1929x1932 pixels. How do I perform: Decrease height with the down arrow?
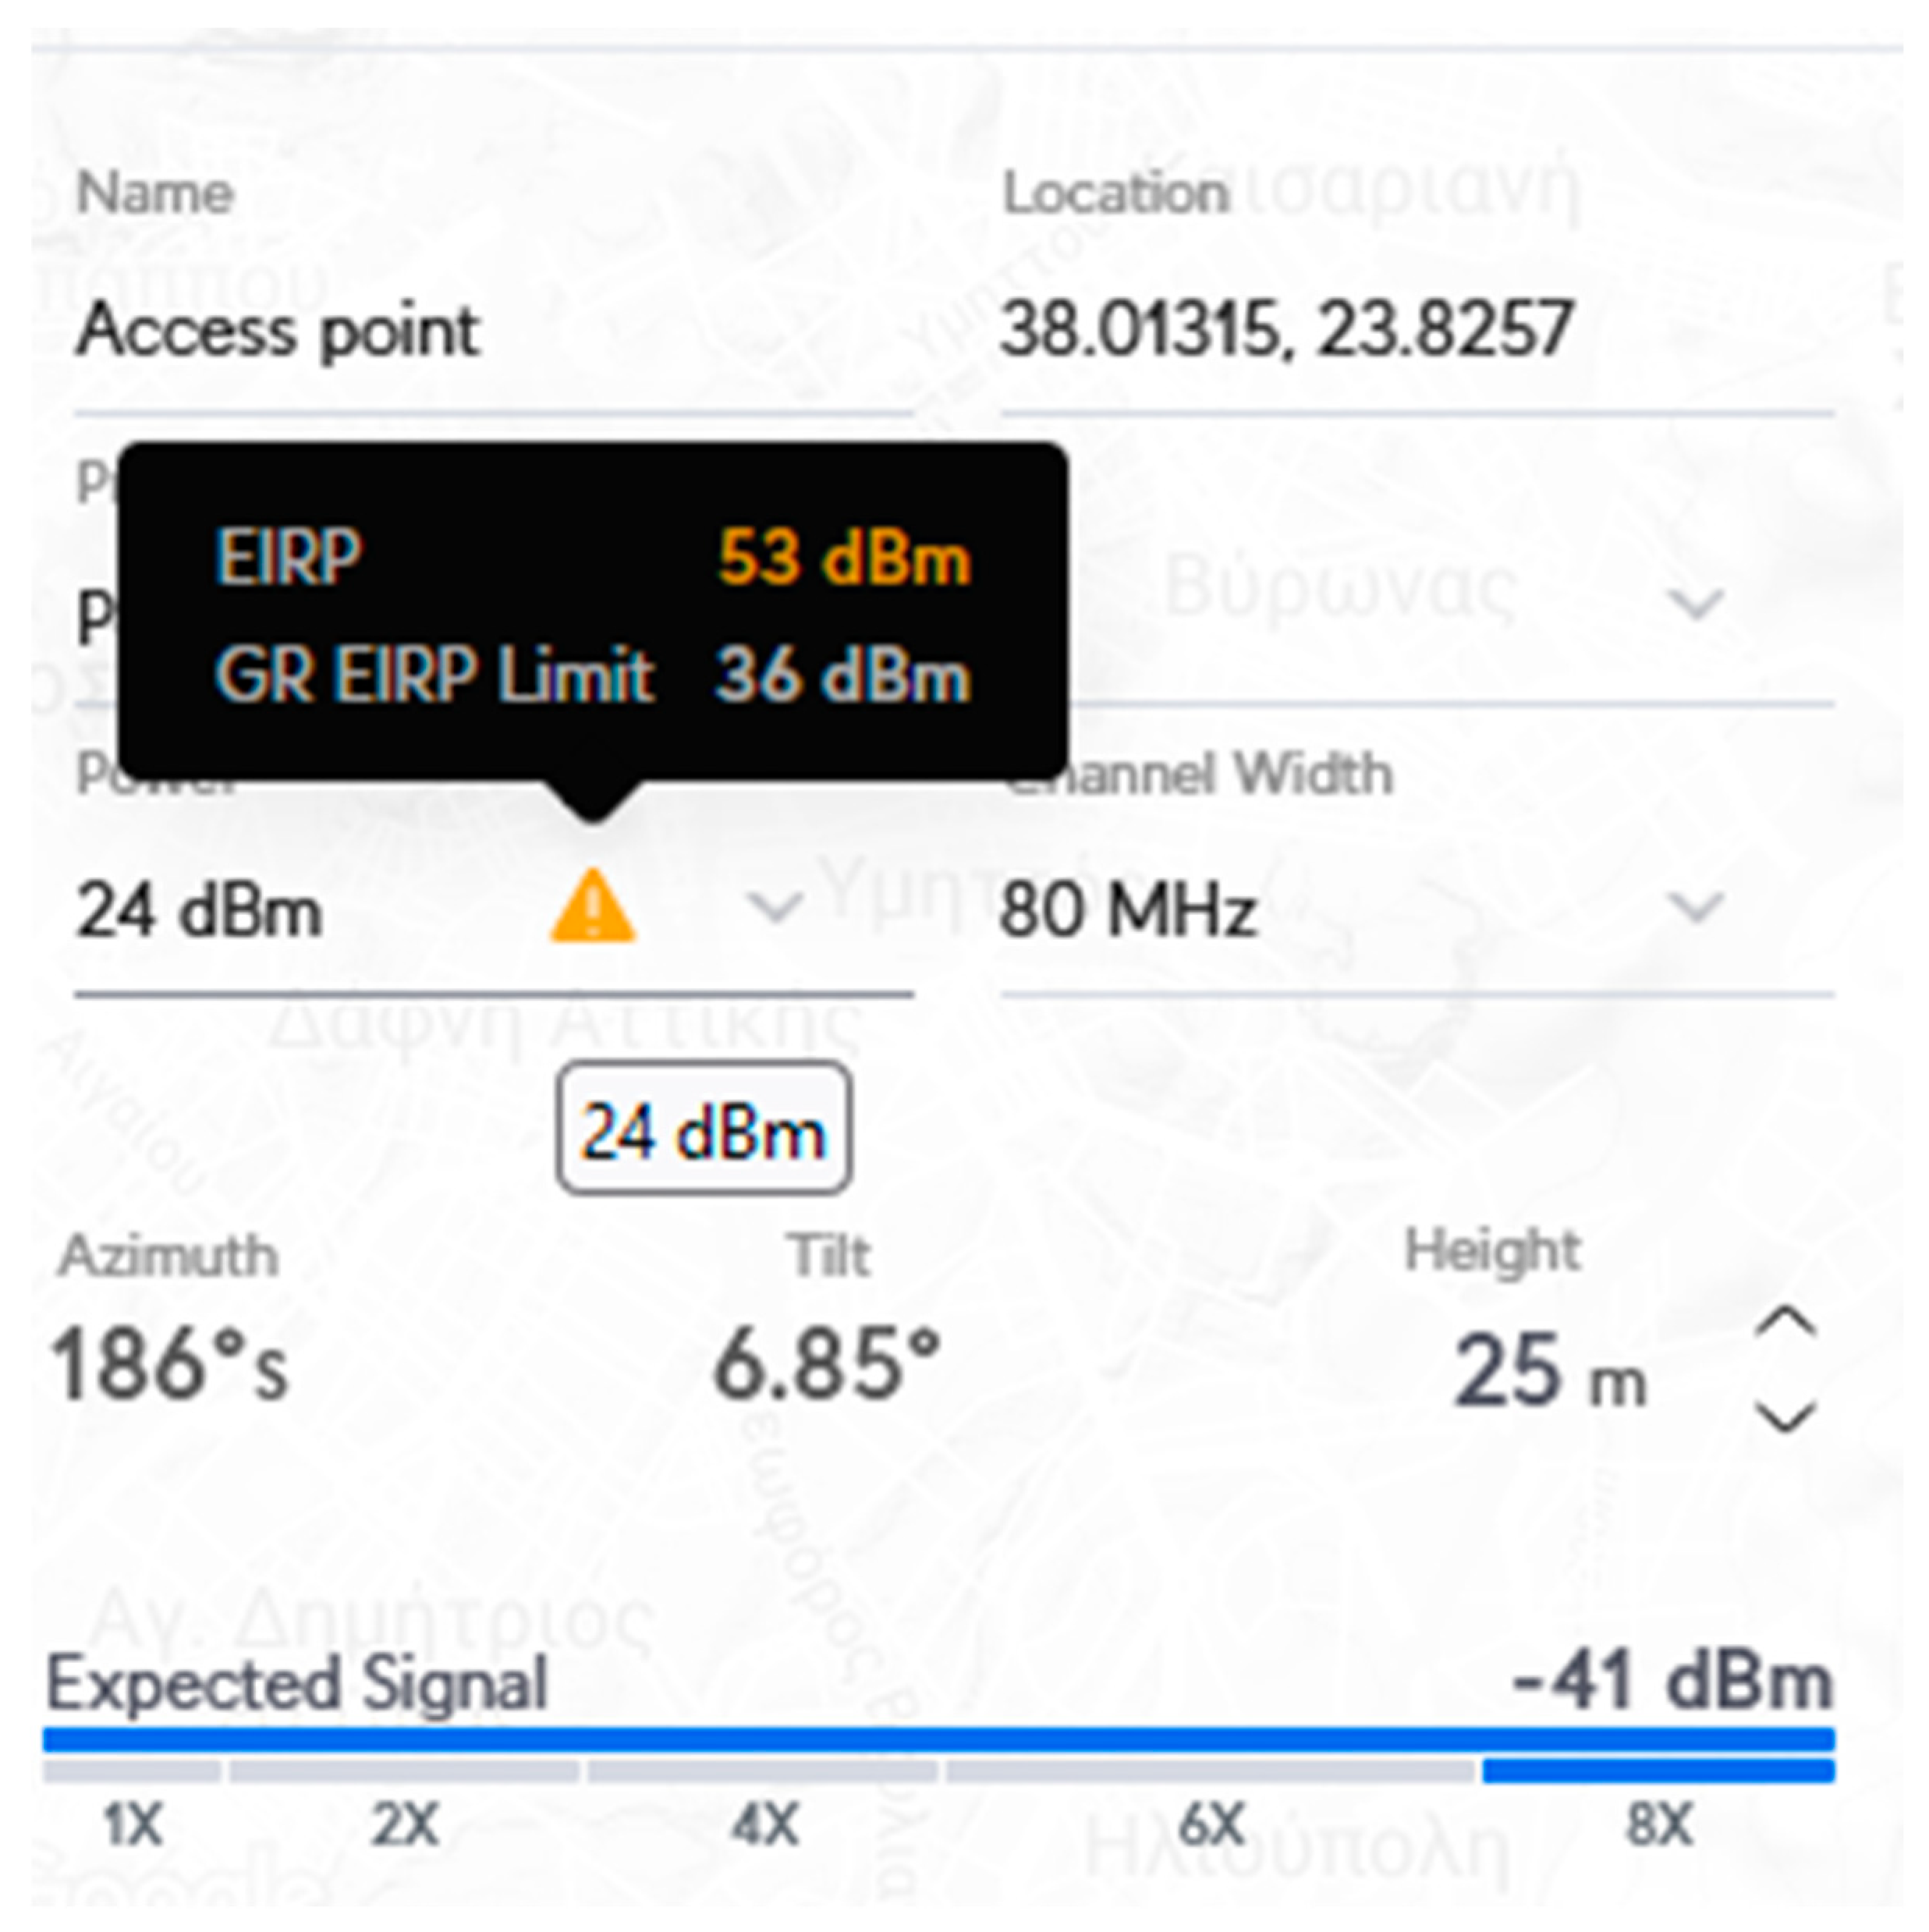(1786, 1415)
